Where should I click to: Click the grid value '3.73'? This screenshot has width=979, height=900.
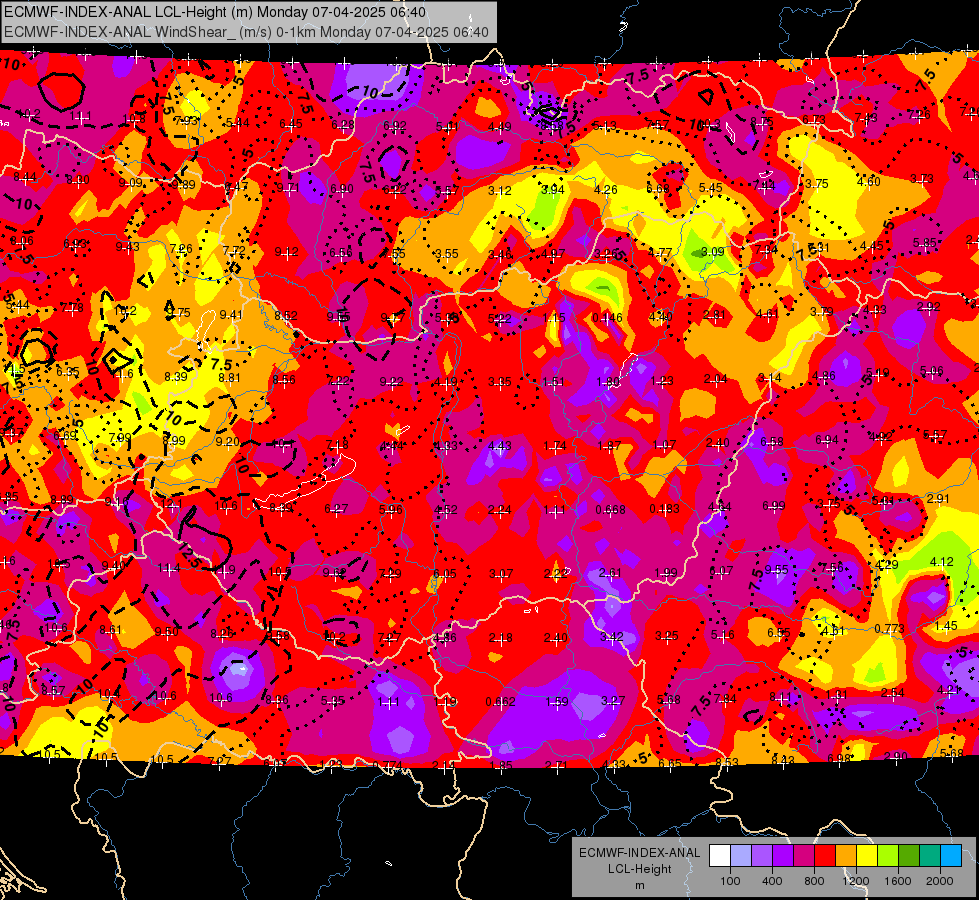(x=922, y=179)
